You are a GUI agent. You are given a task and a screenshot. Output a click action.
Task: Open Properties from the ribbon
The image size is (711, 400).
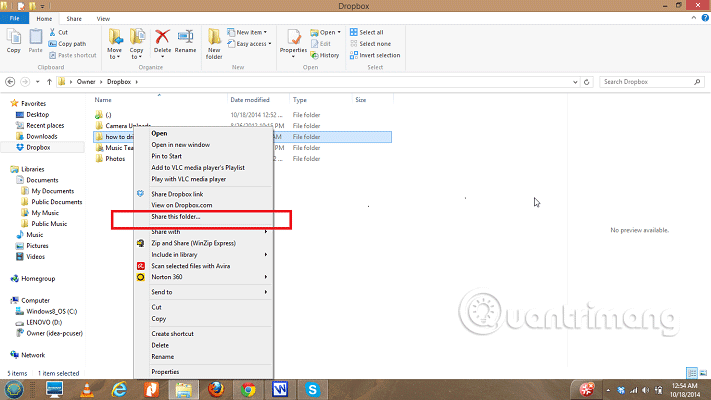(x=293, y=44)
